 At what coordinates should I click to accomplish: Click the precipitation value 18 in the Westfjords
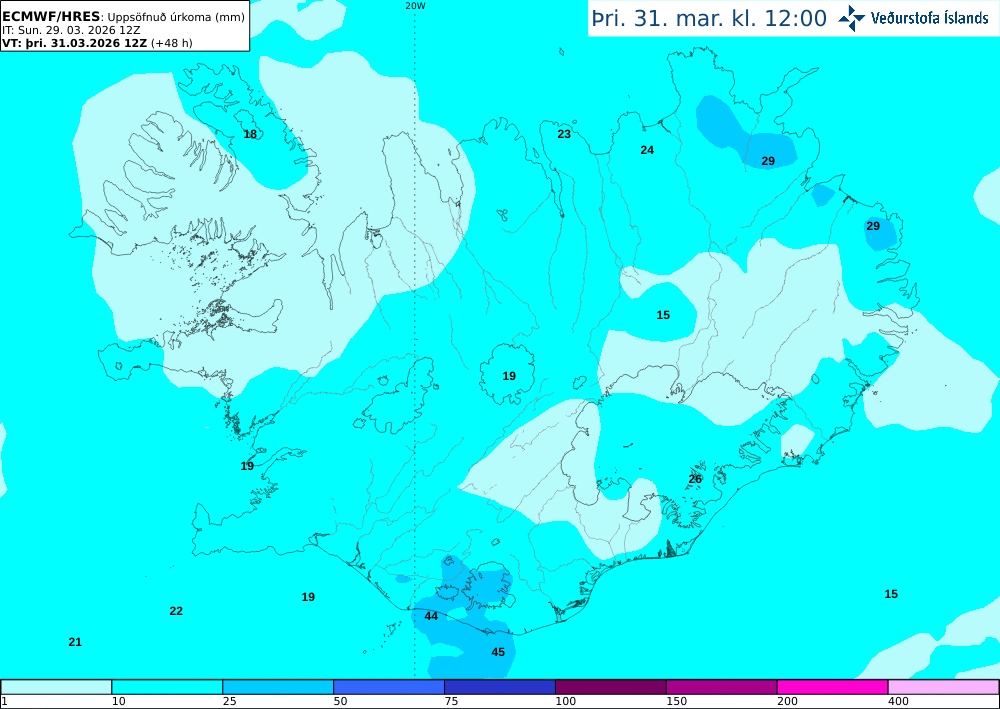click(251, 134)
